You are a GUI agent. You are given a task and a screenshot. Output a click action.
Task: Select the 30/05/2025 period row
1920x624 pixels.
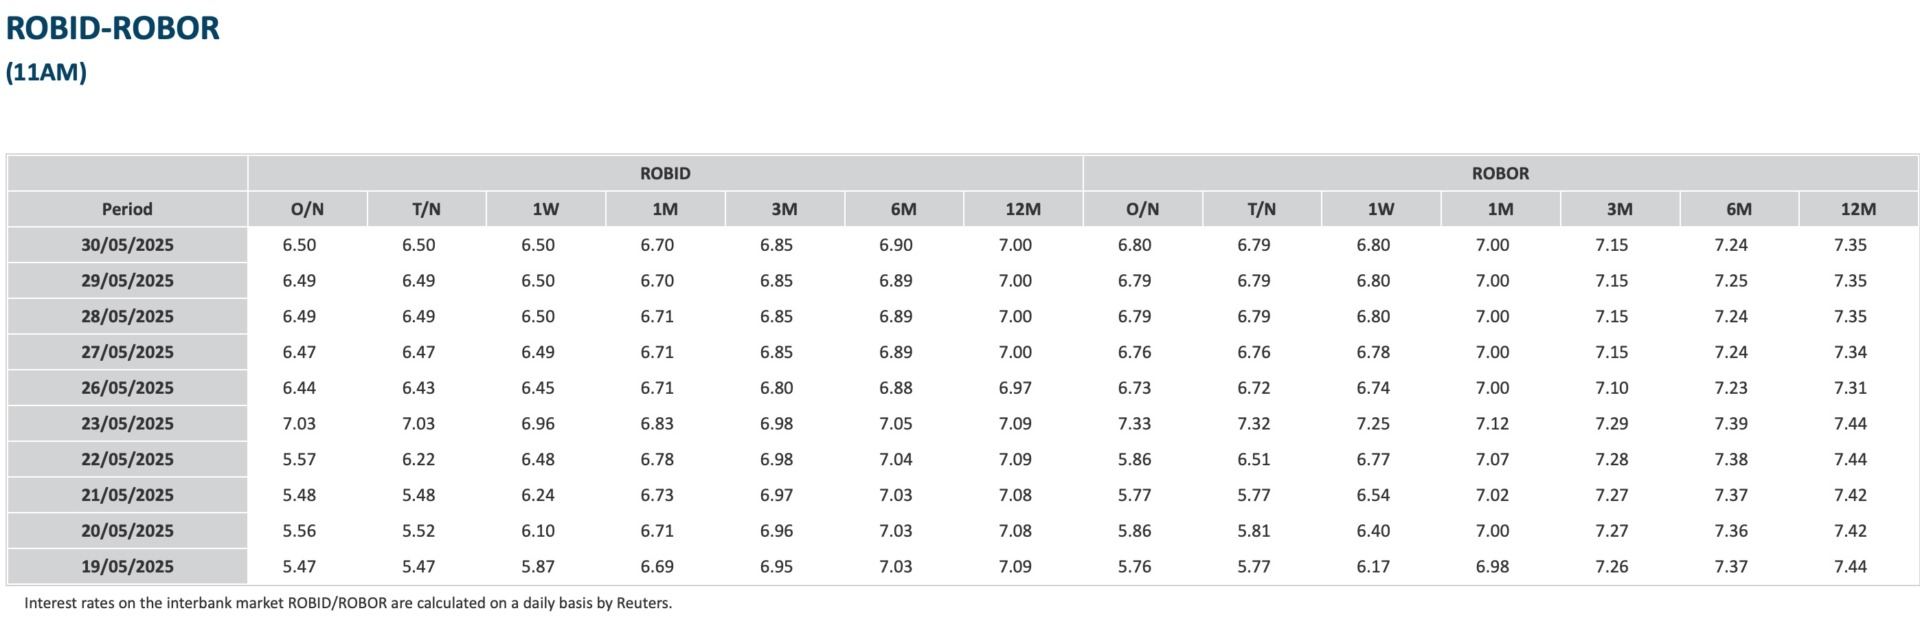(127, 245)
